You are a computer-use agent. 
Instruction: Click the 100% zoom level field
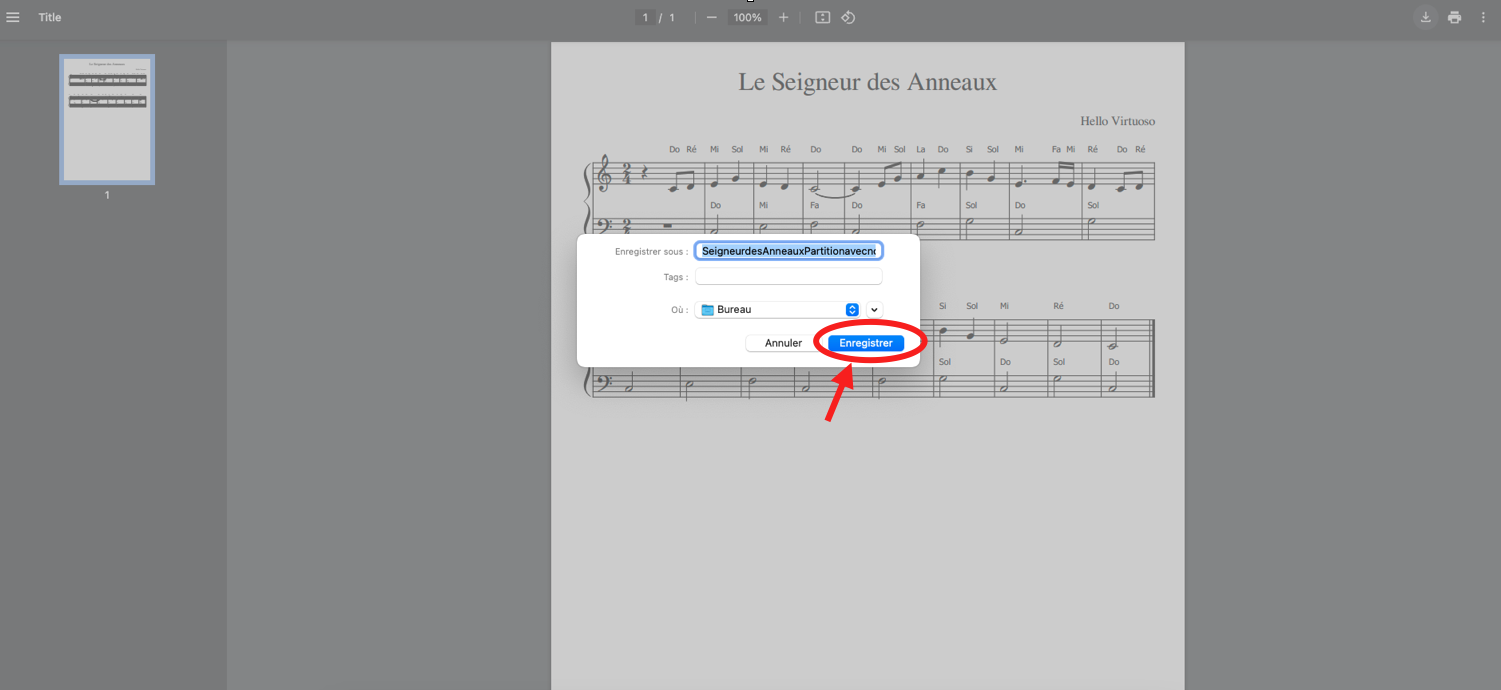coord(748,17)
